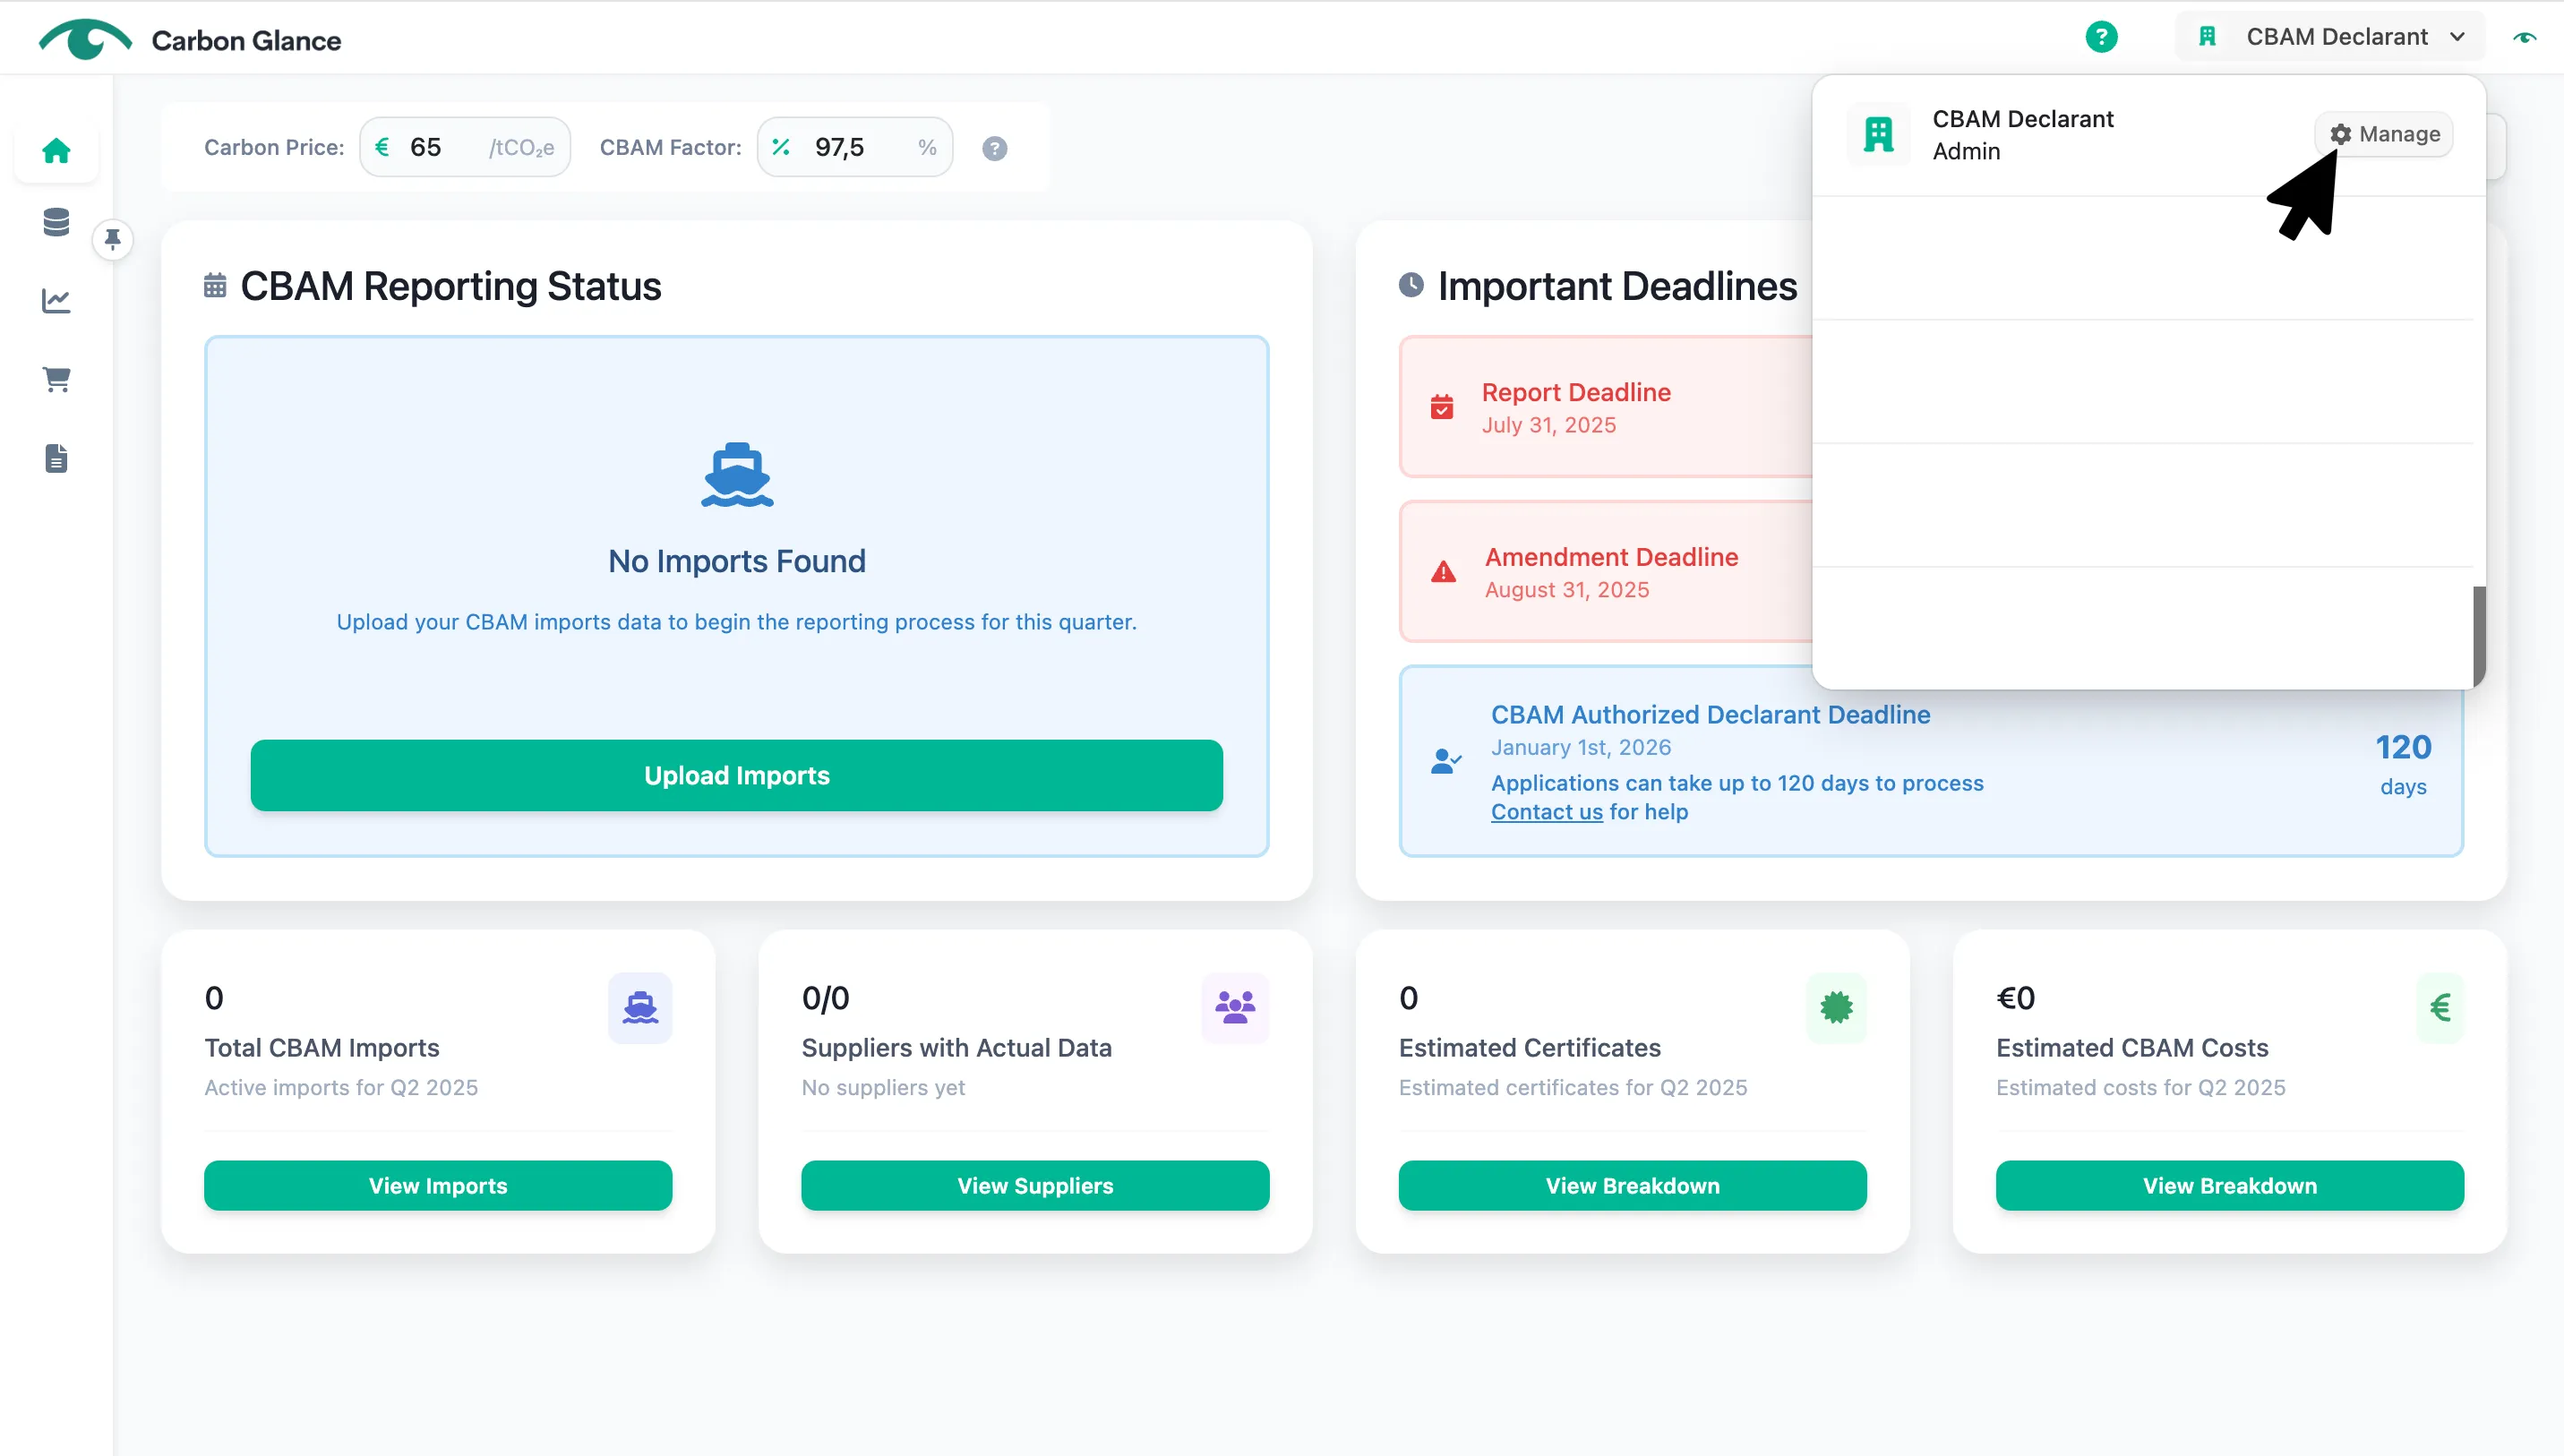
Task: Click the Amendment Deadline warning icon
Action: 1443,572
